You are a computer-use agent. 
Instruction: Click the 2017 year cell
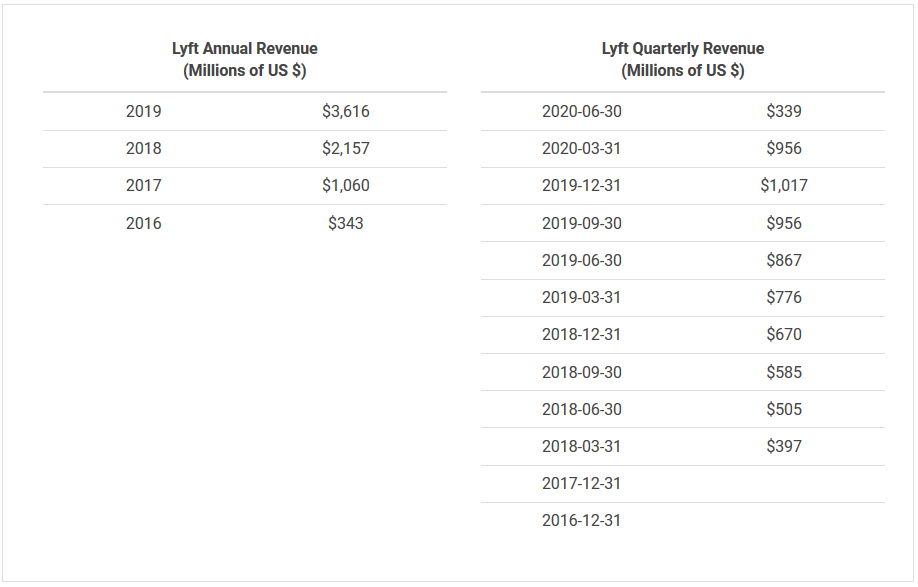click(143, 186)
